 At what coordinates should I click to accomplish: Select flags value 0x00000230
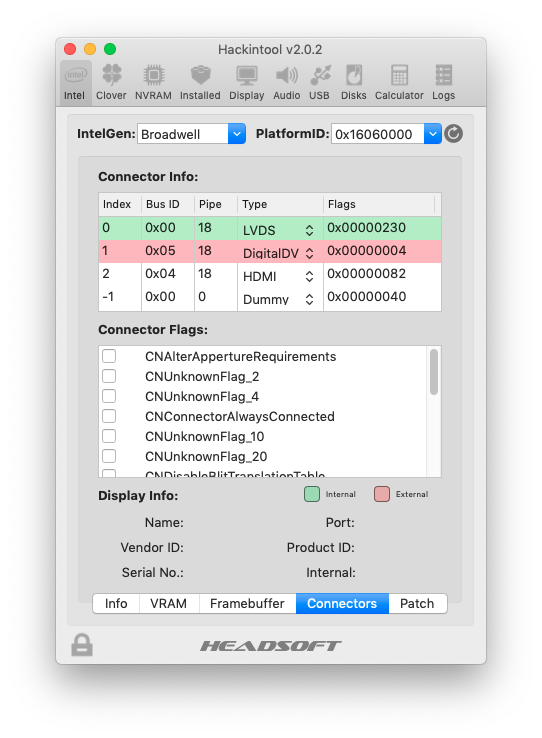pyautogui.click(x=367, y=228)
